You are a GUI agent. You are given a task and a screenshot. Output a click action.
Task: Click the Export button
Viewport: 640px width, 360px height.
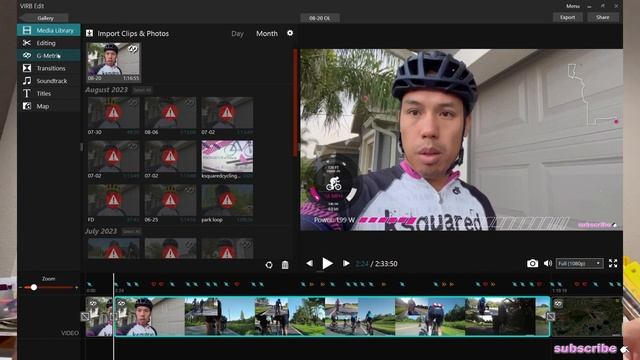567,17
